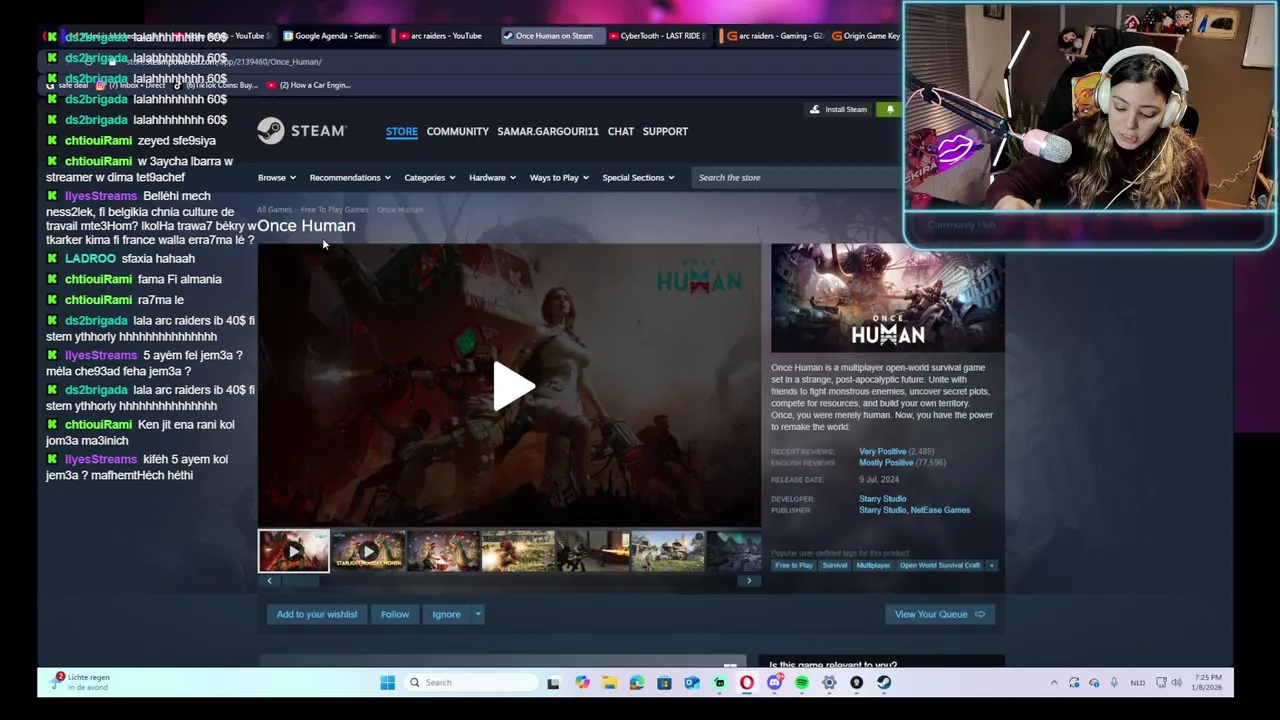This screenshot has width=1280, height=720.
Task: Click the taskbar Search box
Action: click(471, 682)
